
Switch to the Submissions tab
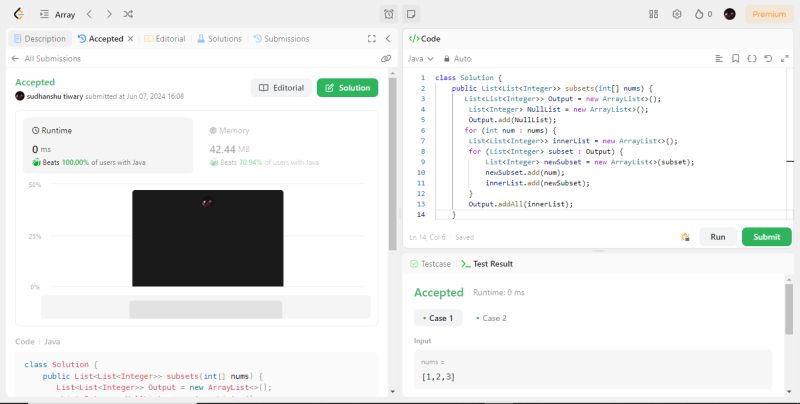(281, 39)
